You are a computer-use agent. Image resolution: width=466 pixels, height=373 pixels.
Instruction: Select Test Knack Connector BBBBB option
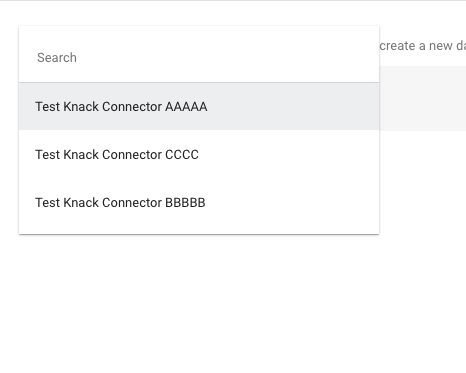[x=199, y=203]
